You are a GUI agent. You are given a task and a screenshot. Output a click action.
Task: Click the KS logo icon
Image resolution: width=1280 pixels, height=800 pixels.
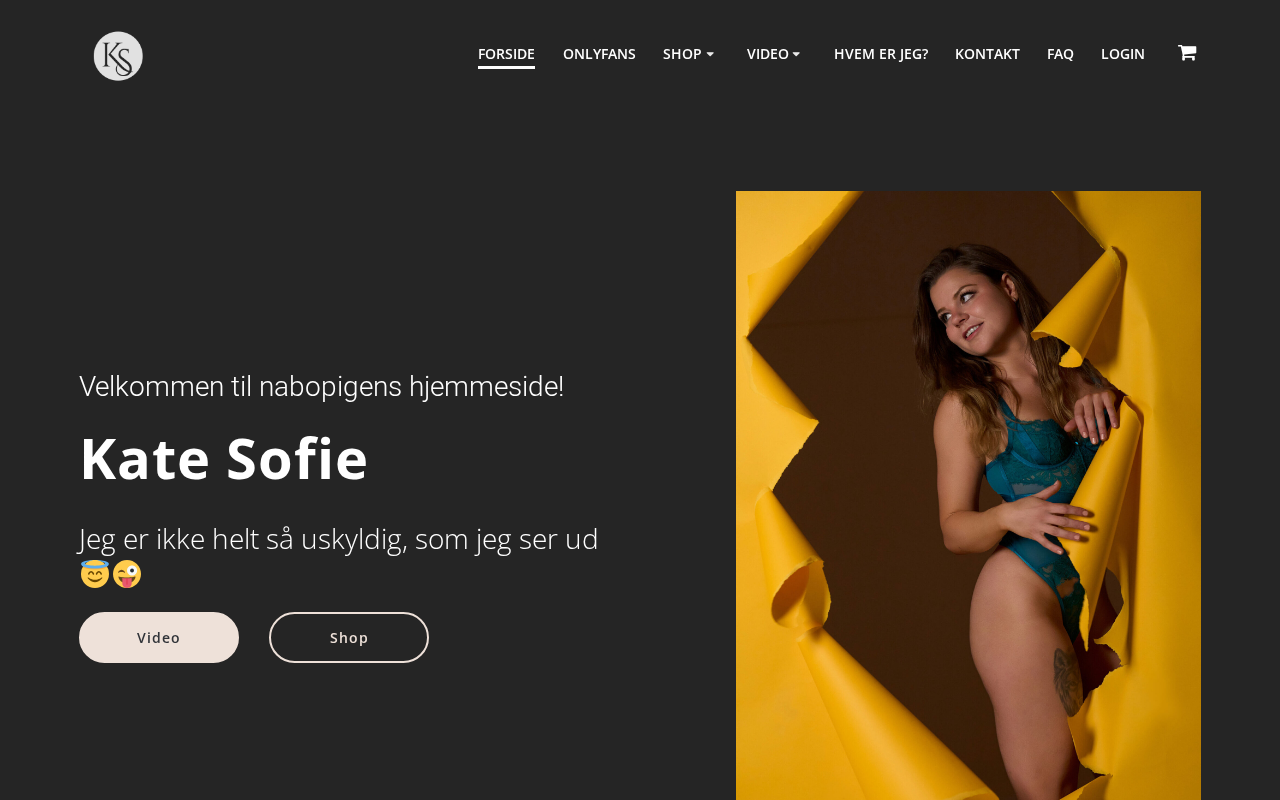(x=118, y=56)
